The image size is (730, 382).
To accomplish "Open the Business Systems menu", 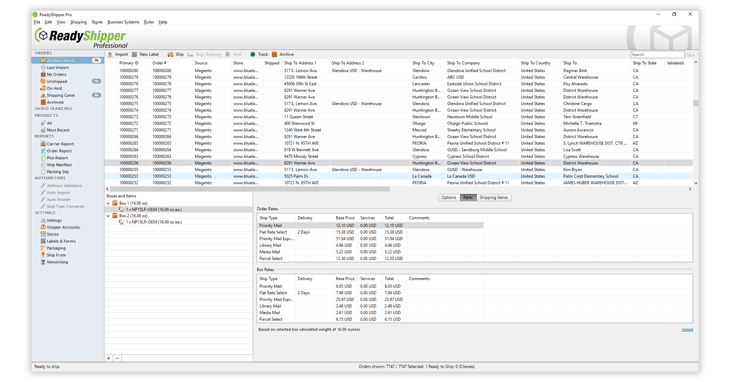I will 123,22.
